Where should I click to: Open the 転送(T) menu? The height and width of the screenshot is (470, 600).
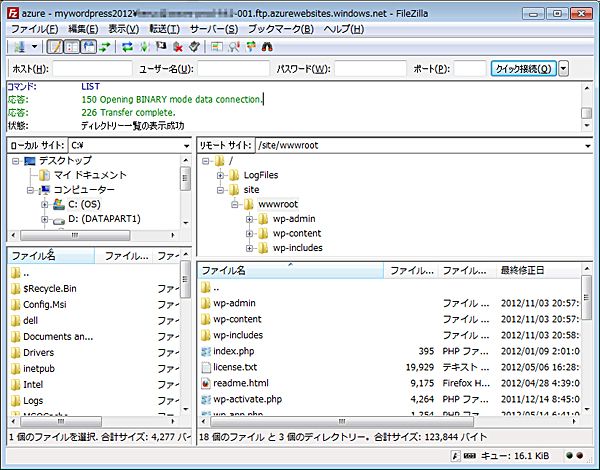[x=165, y=29]
